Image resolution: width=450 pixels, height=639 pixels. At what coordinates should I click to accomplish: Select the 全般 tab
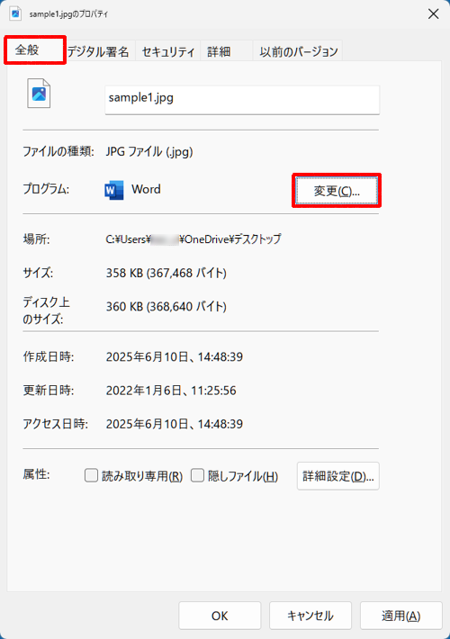[x=35, y=50]
